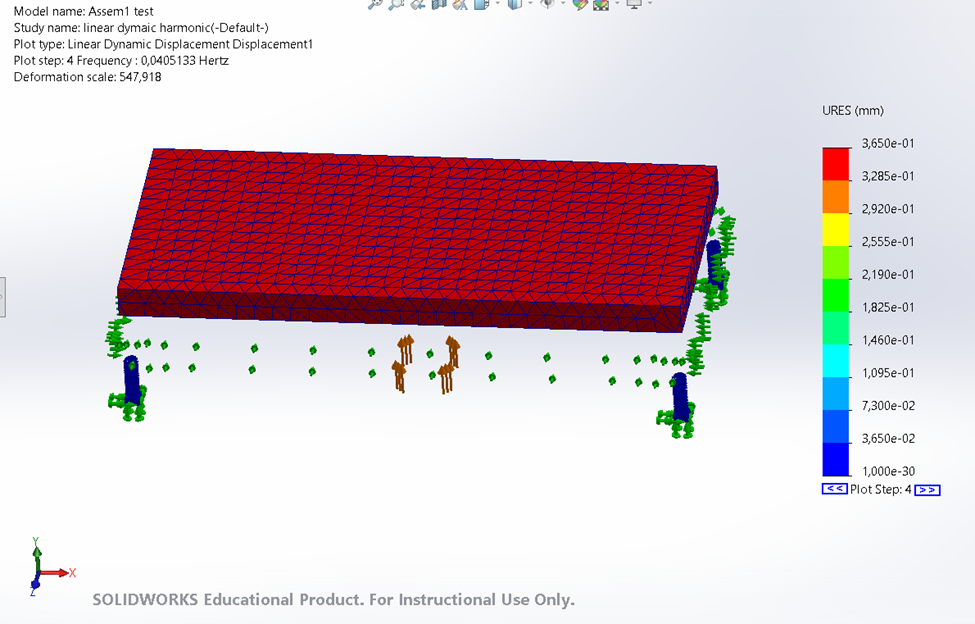Click the 'Model name: Assem1 test' text
975x624 pixels.
click(x=83, y=11)
